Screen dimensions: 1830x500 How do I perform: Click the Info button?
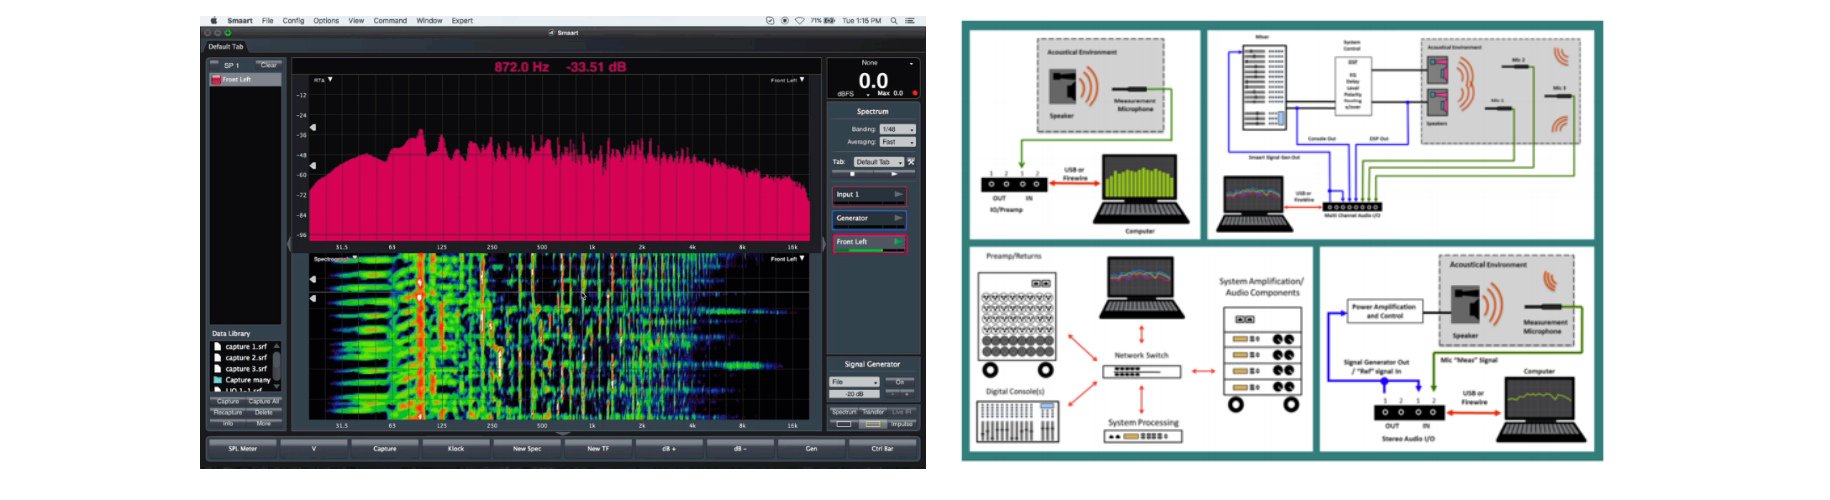[228, 423]
